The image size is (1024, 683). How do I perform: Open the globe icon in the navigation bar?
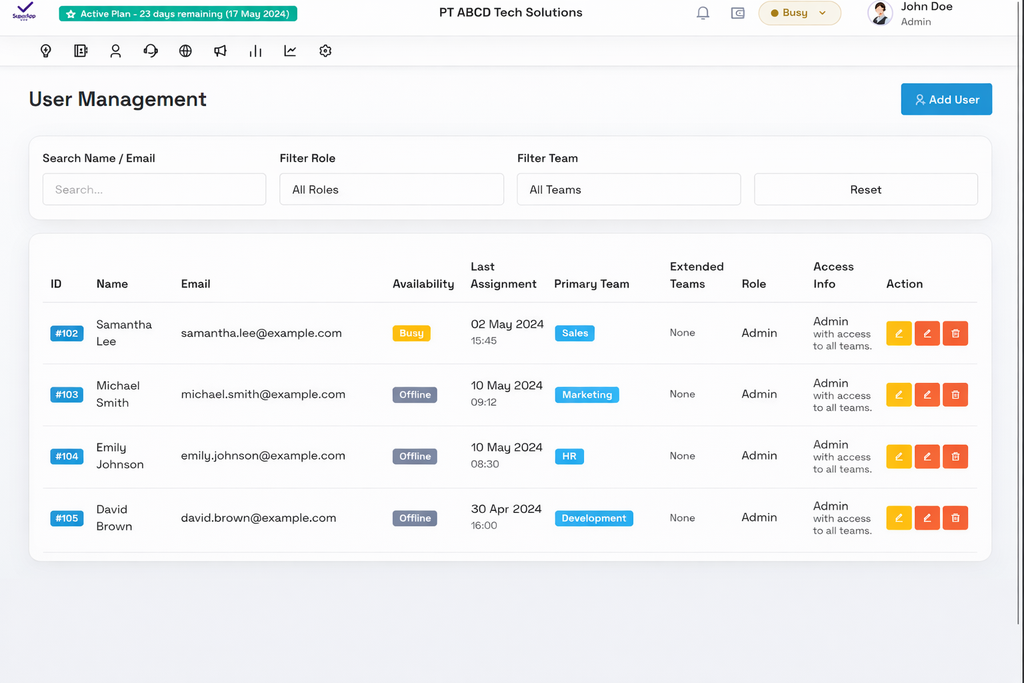click(185, 51)
